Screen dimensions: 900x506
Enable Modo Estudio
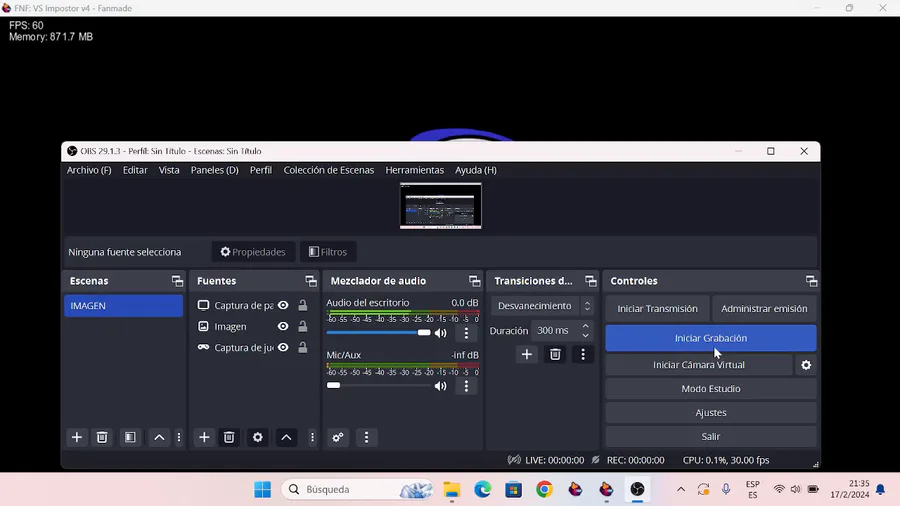pos(711,389)
